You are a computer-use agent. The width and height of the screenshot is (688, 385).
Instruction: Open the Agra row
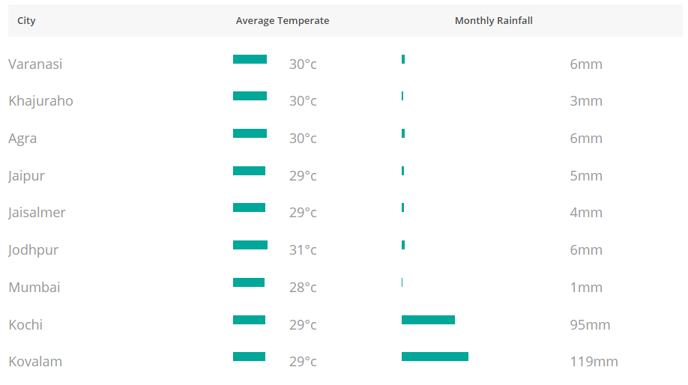[22, 138]
